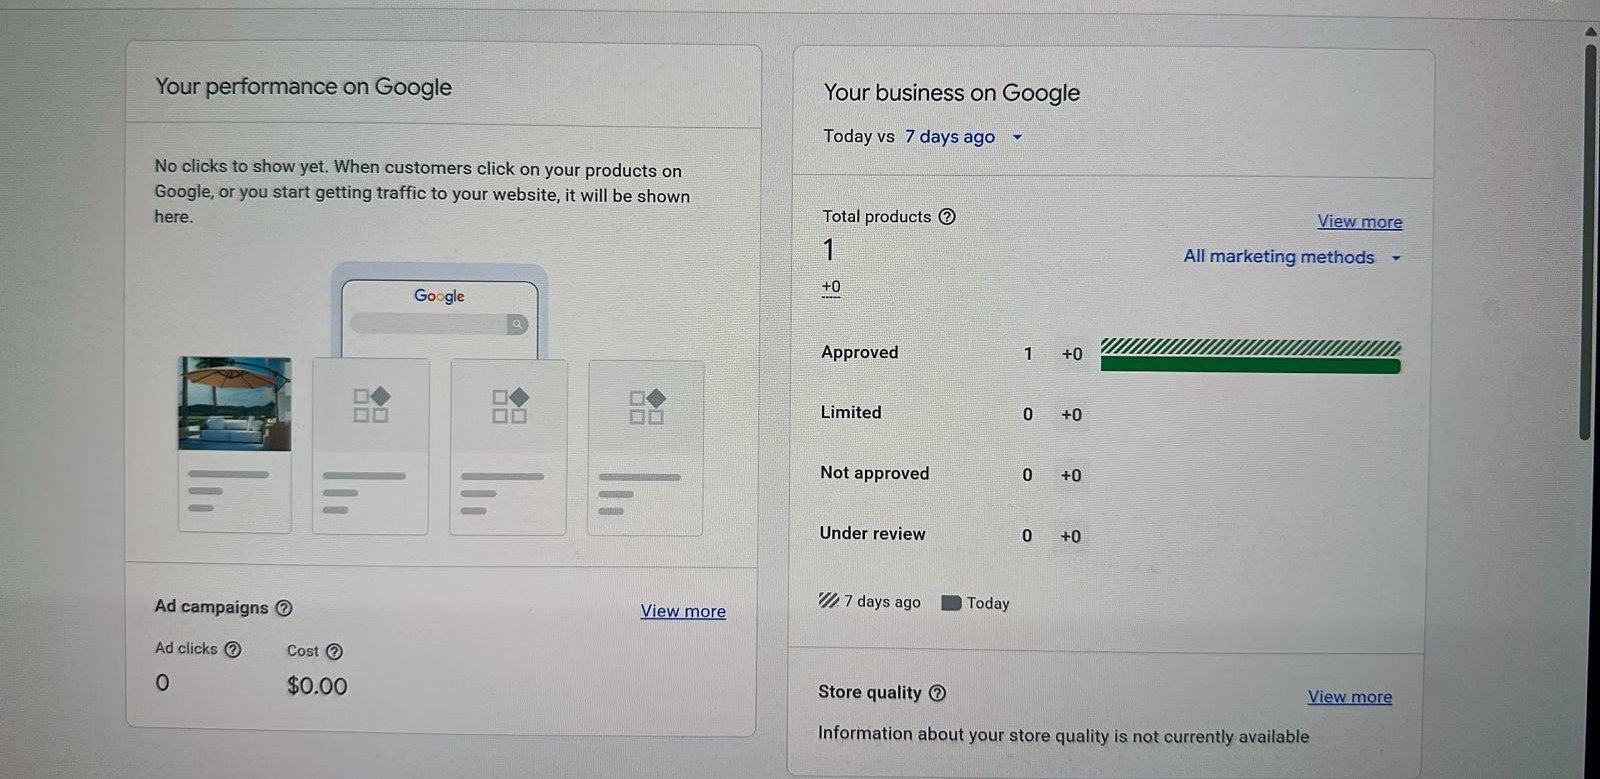Click help icon next to Store quality
This screenshot has width=1600, height=779.
(x=937, y=693)
